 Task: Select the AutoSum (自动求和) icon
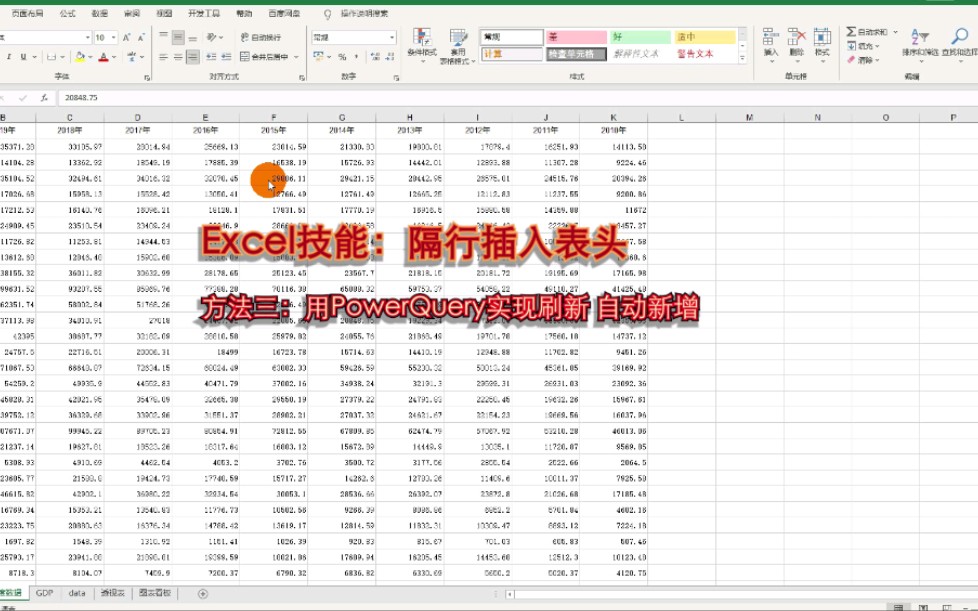click(851, 31)
